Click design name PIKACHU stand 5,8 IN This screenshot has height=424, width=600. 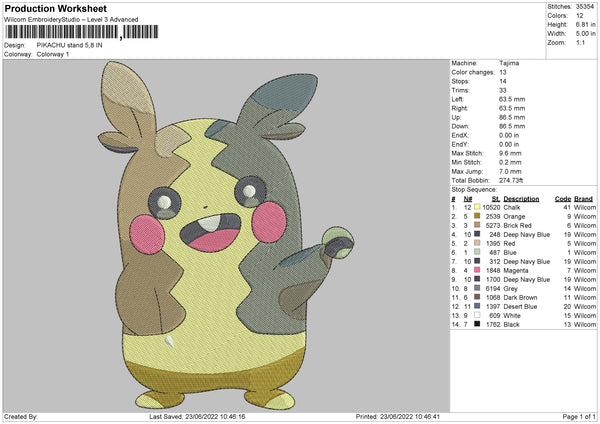(69, 45)
